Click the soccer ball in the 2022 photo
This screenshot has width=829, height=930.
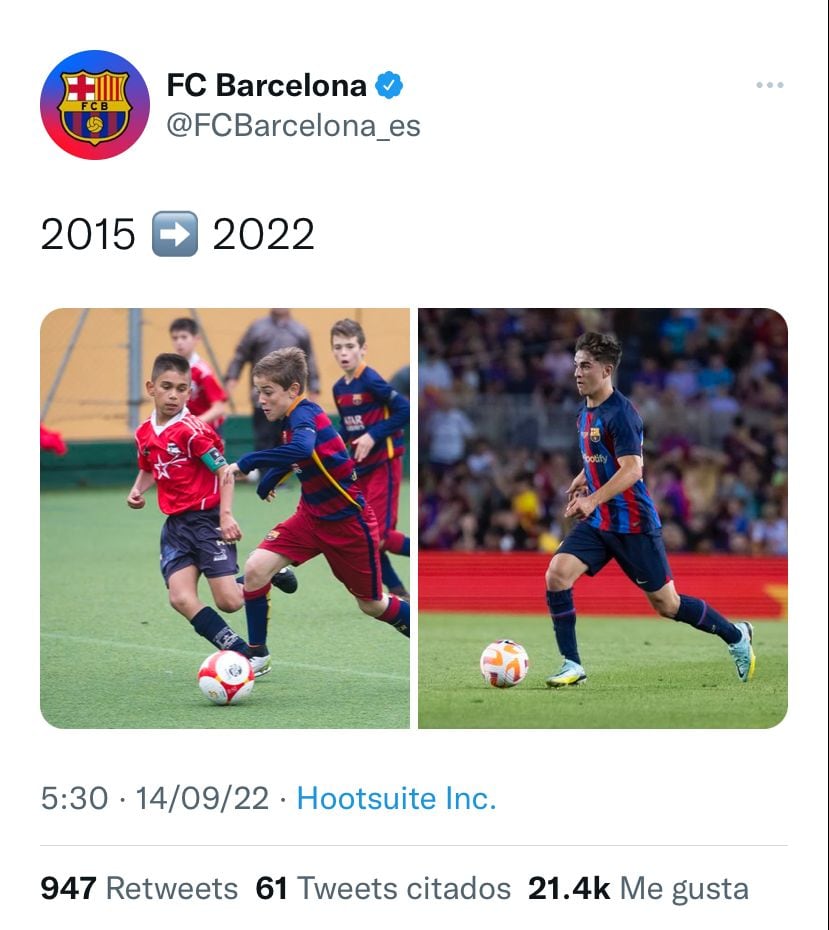(x=503, y=663)
